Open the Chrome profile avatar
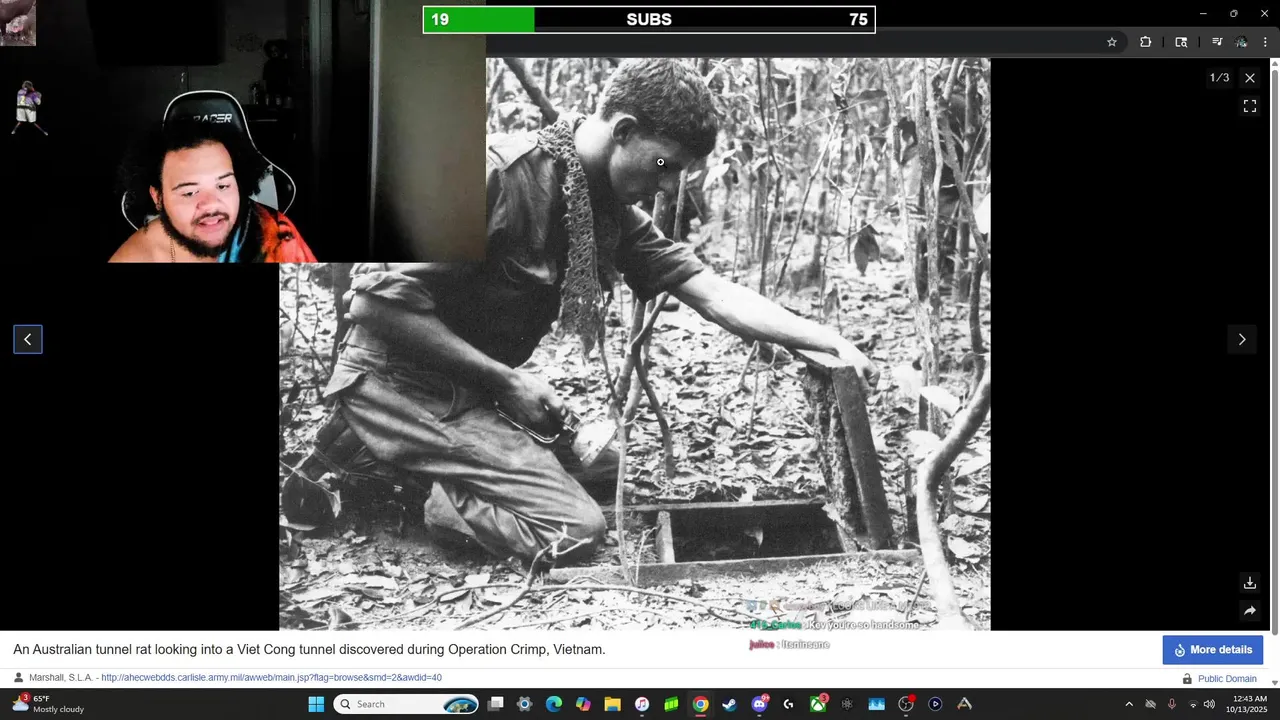 pyautogui.click(x=1241, y=42)
